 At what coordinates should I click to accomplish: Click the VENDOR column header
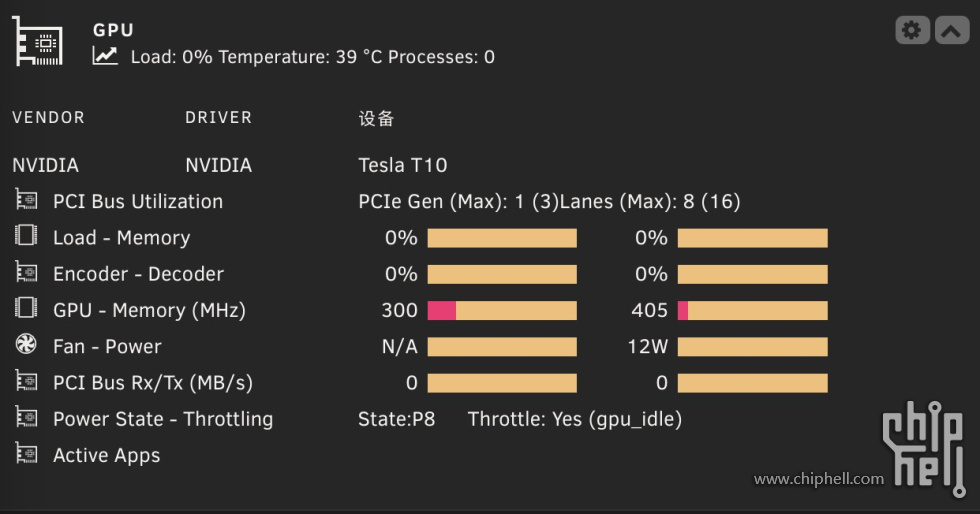click(48, 118)
